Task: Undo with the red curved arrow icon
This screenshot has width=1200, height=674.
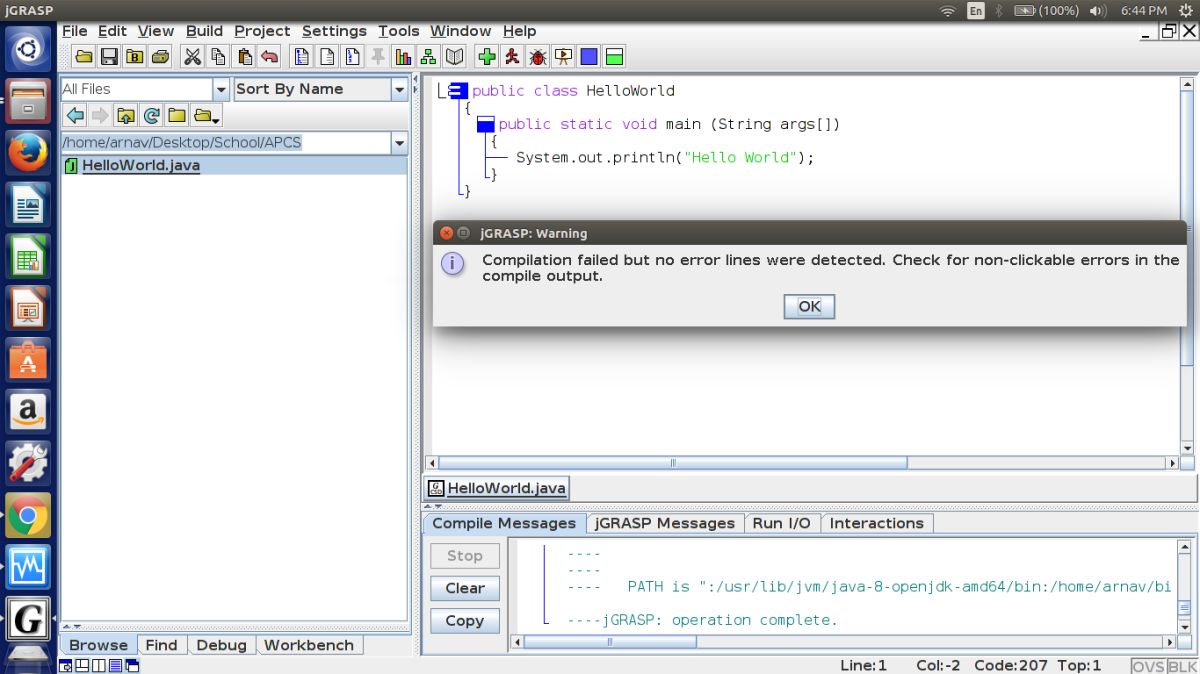Action: tap(270, 56)
